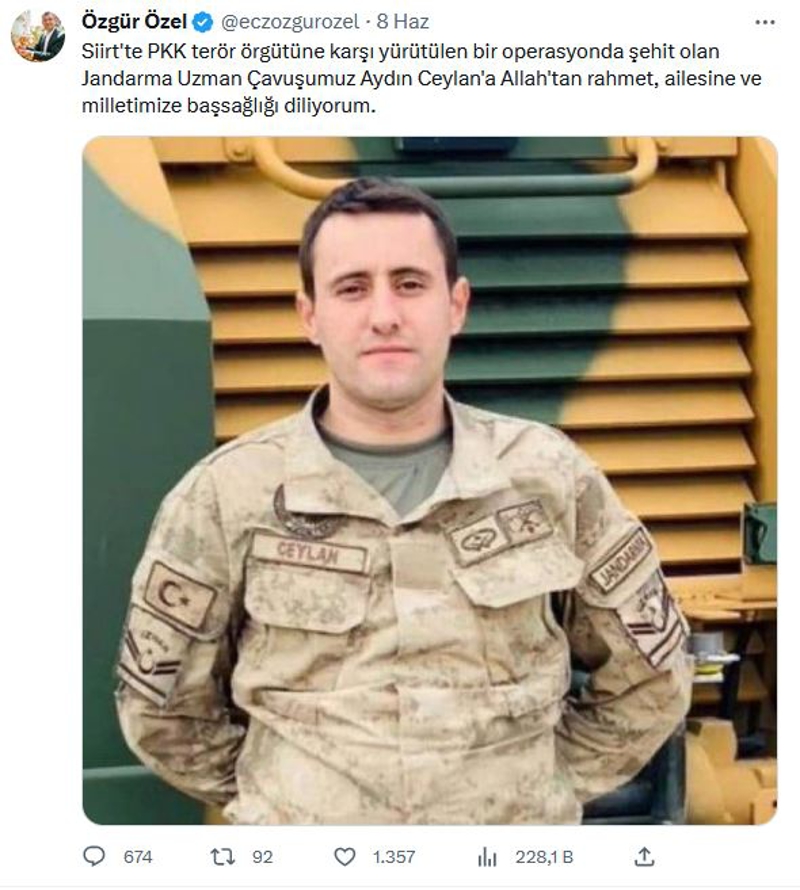Image resolution: width=800 pixels, height=890 pixels.
Task: Open the @eczozgurozel handle link
Action: tap(290, 22)
